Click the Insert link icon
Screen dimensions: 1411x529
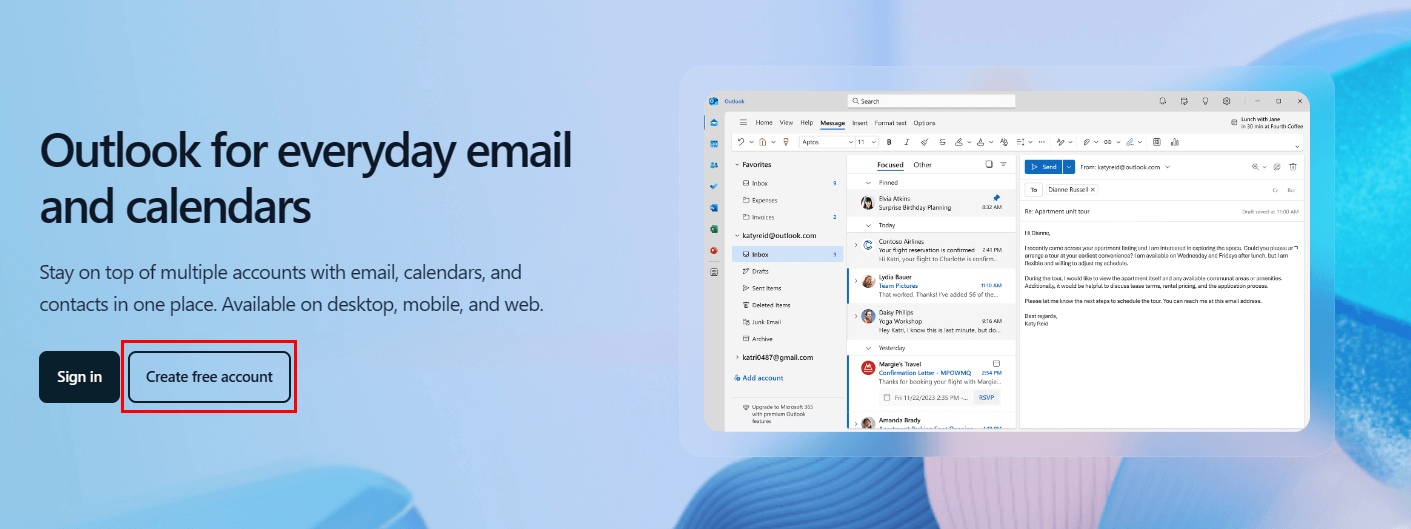pyautogui.click(x=1108, y=142)
